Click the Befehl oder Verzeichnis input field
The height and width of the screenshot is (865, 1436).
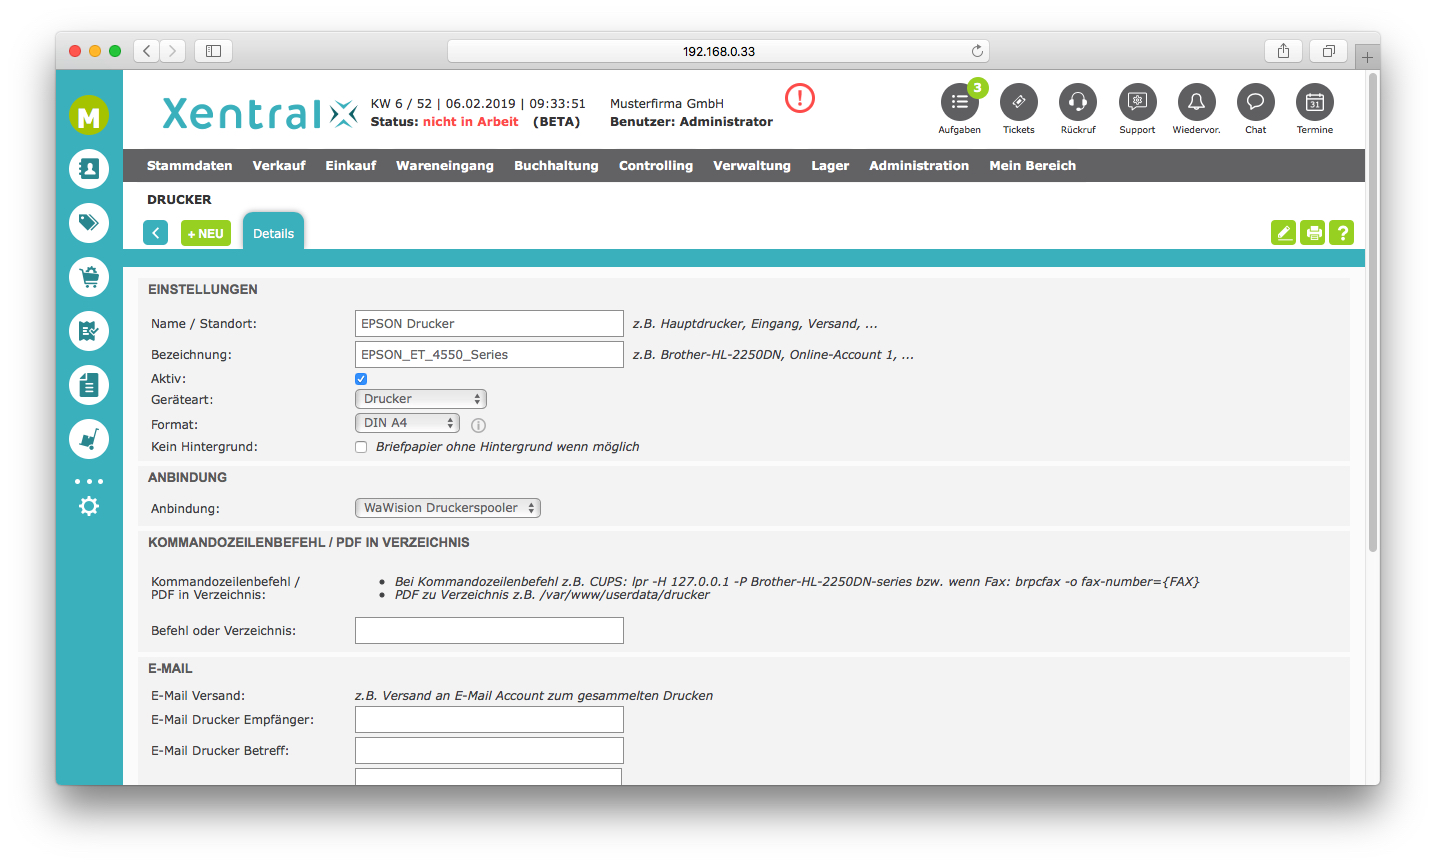[x=489, y=630]
